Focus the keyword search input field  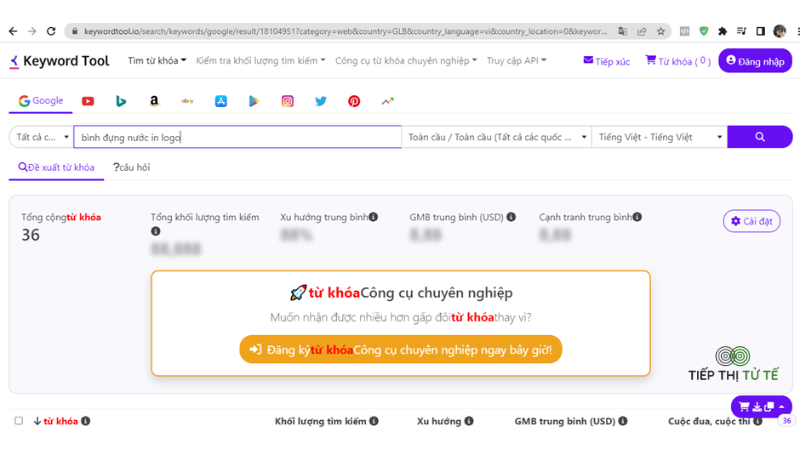point(238,137)
